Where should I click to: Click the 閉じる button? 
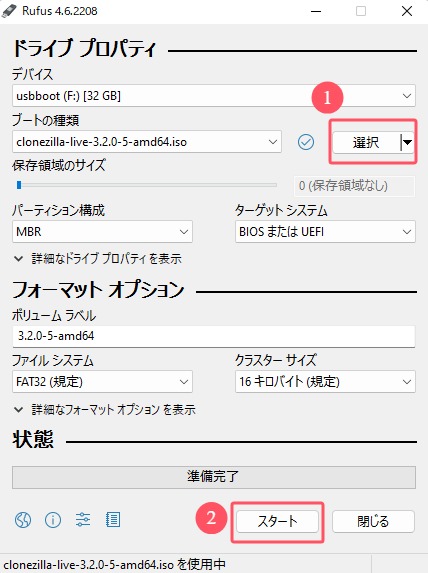click(x=373, y=521)
